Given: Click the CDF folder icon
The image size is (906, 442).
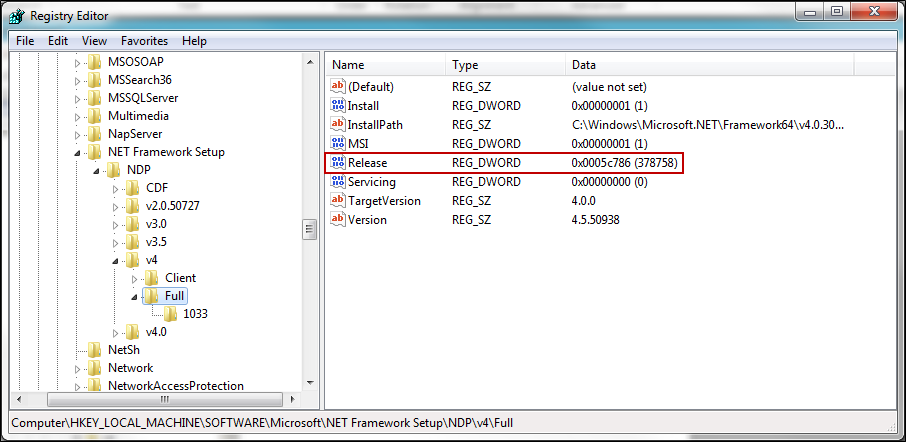Looking at the screenshot, I should point(133,188).
